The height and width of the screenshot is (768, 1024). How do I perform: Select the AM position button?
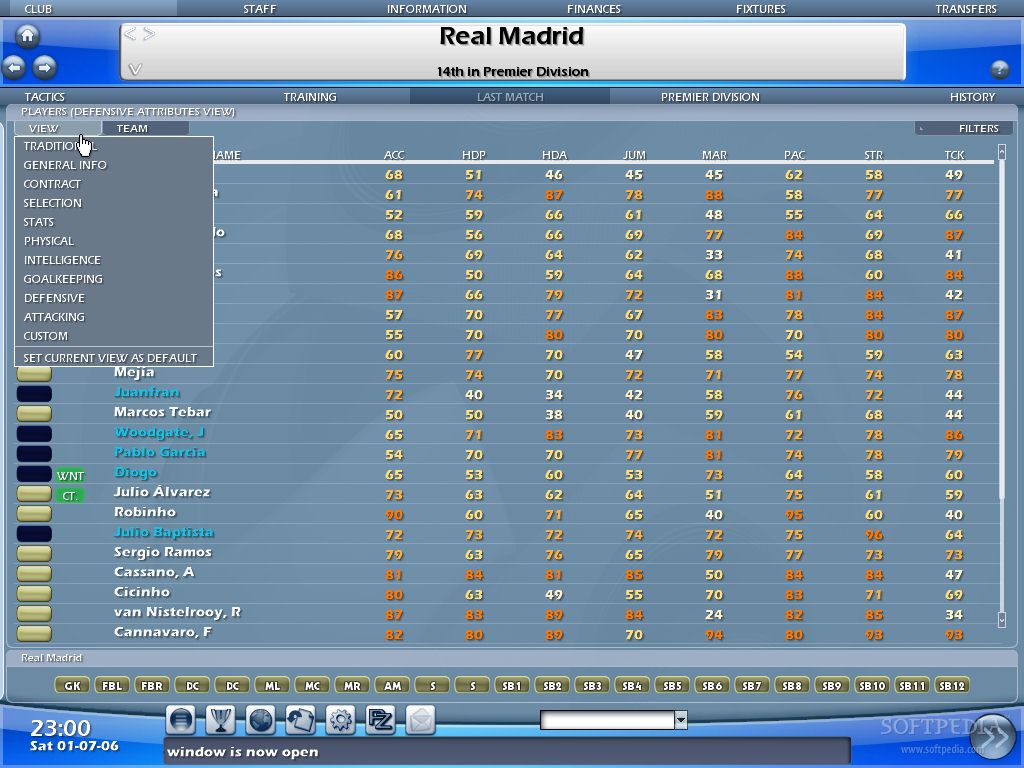click(x=392, y=685)
